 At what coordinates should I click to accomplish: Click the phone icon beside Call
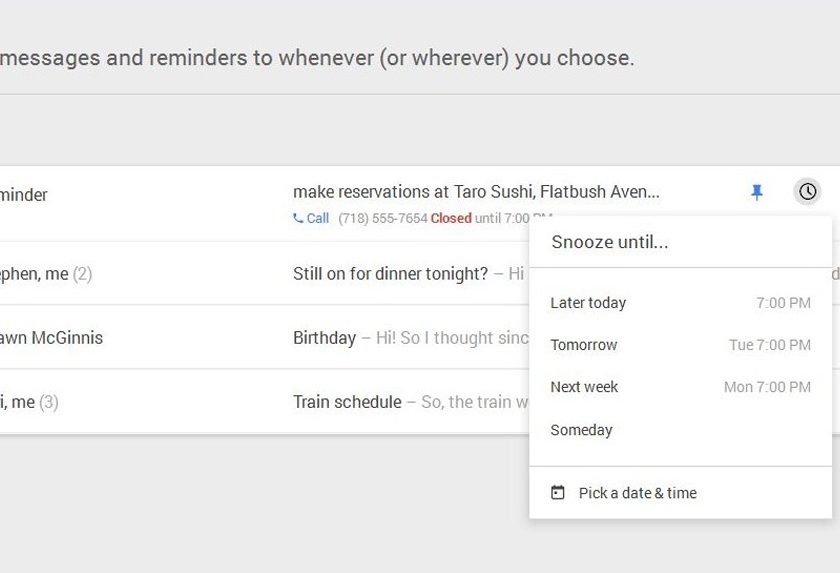coord(298,218)
